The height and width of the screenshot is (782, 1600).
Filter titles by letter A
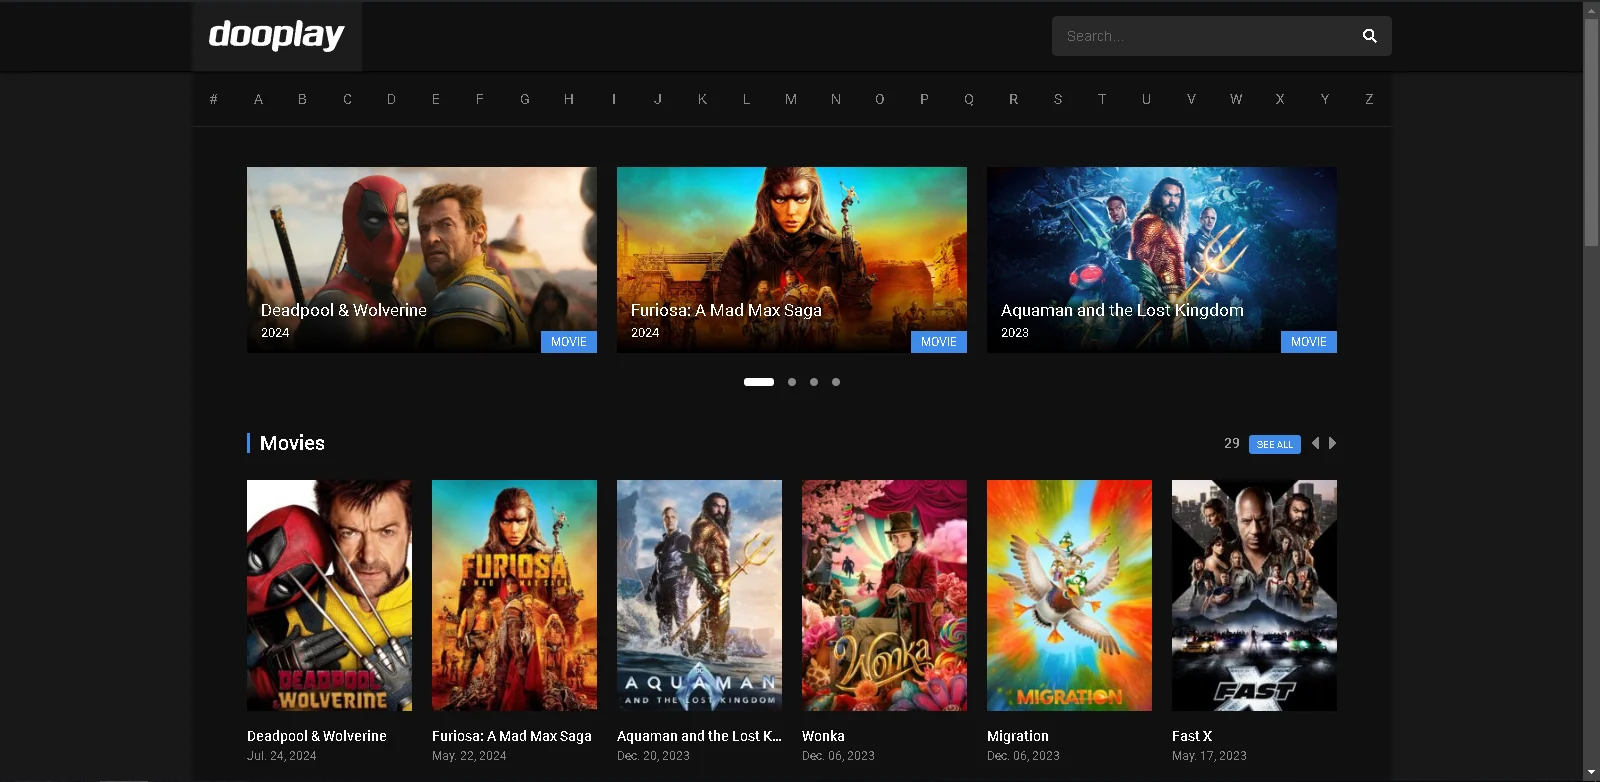pos(258,99)
